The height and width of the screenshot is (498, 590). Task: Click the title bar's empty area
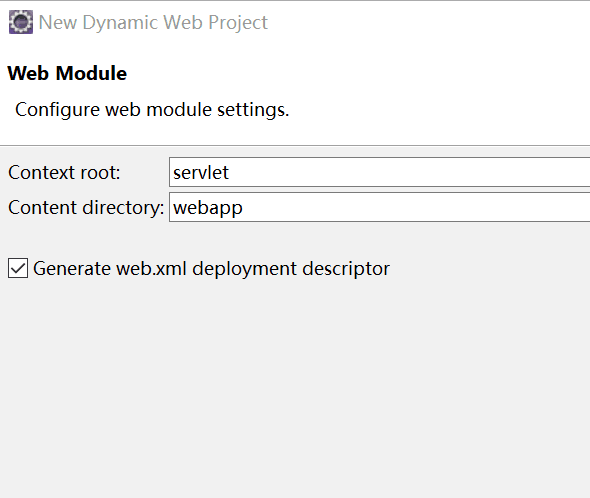(429, 23)
